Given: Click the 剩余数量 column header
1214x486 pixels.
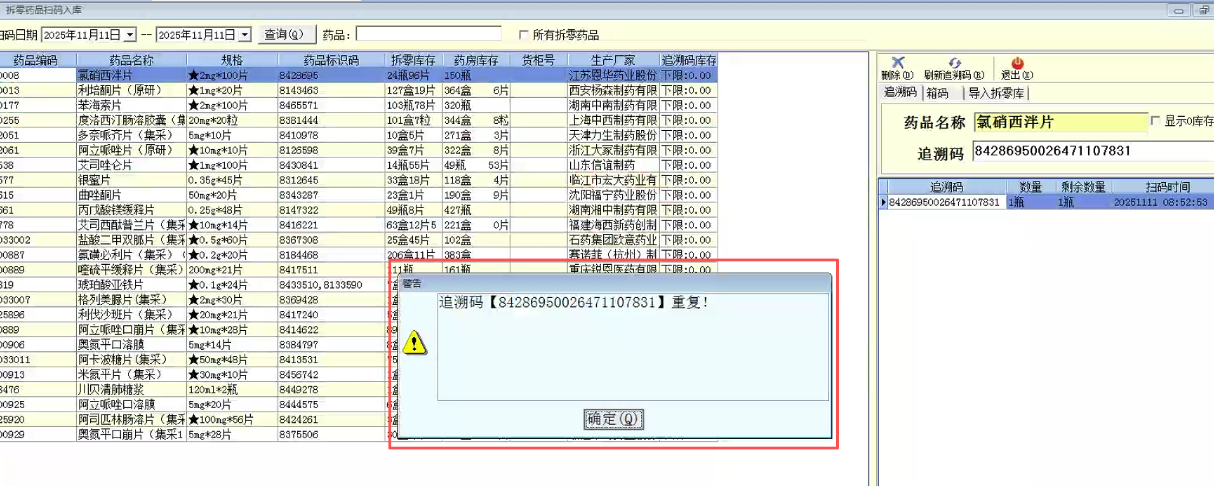Looking at the screenshot, I should click(x=1084, y=186).
